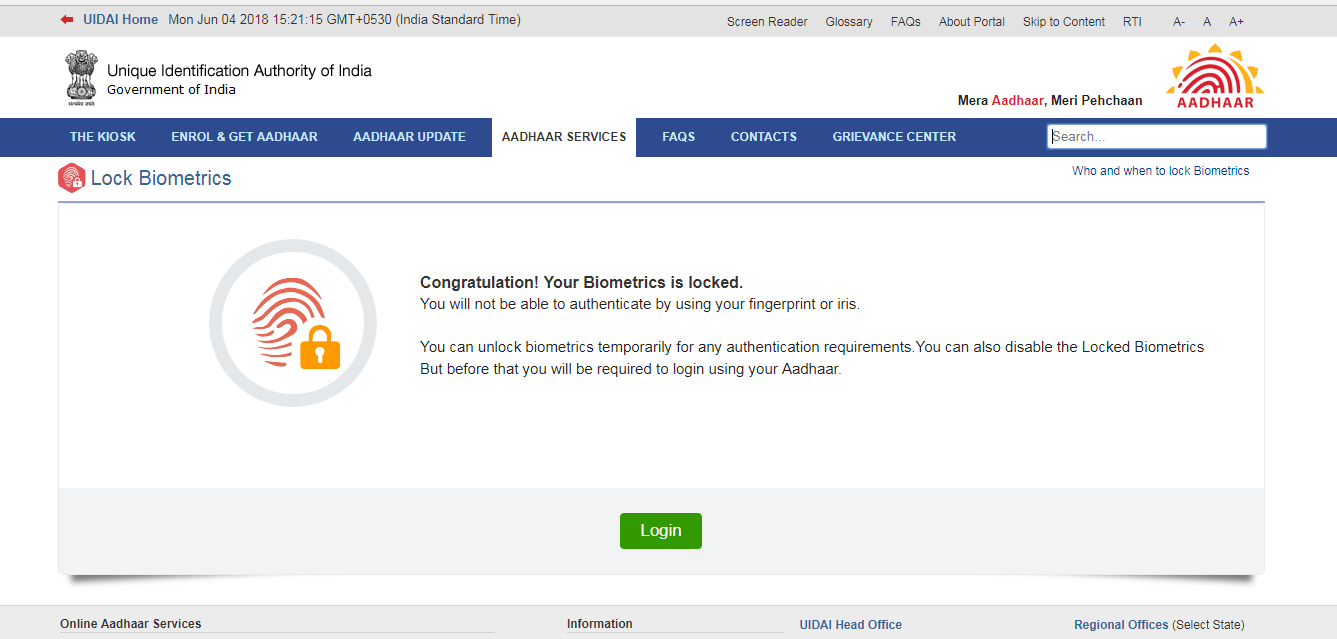Open the Aadhaar Services tab
This screenshot has height=639, width=1337.
coord(564,137)
